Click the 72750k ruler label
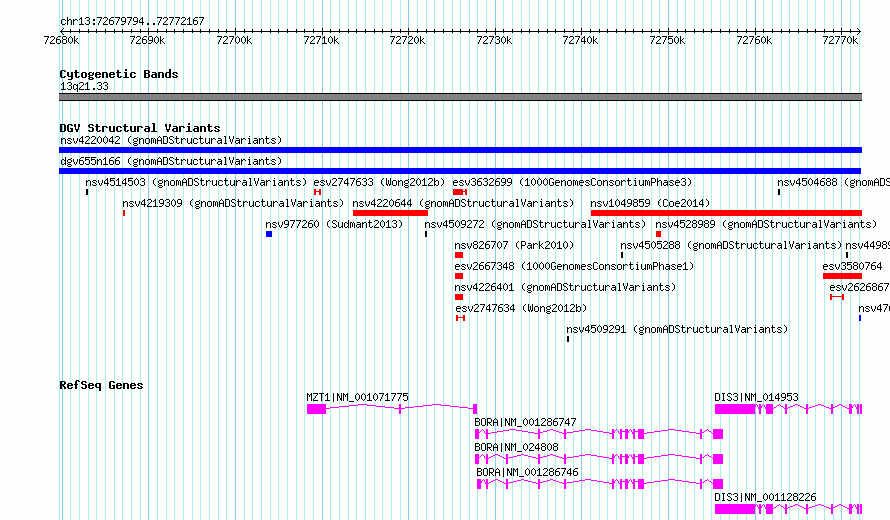This screenshot has width=890, height=520. tap(668, 40)
